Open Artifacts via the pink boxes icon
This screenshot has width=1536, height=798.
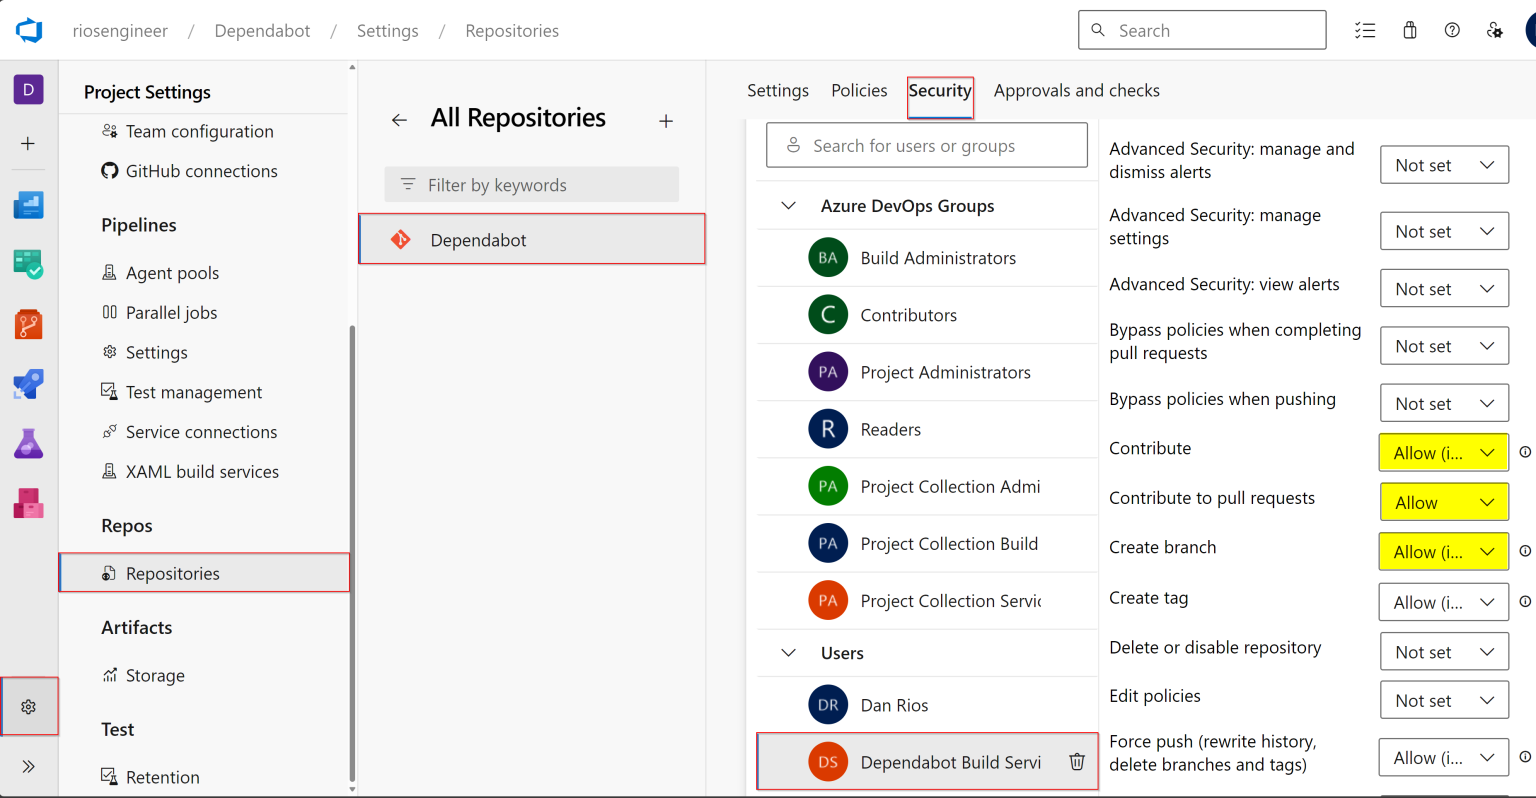click(28, 503)
